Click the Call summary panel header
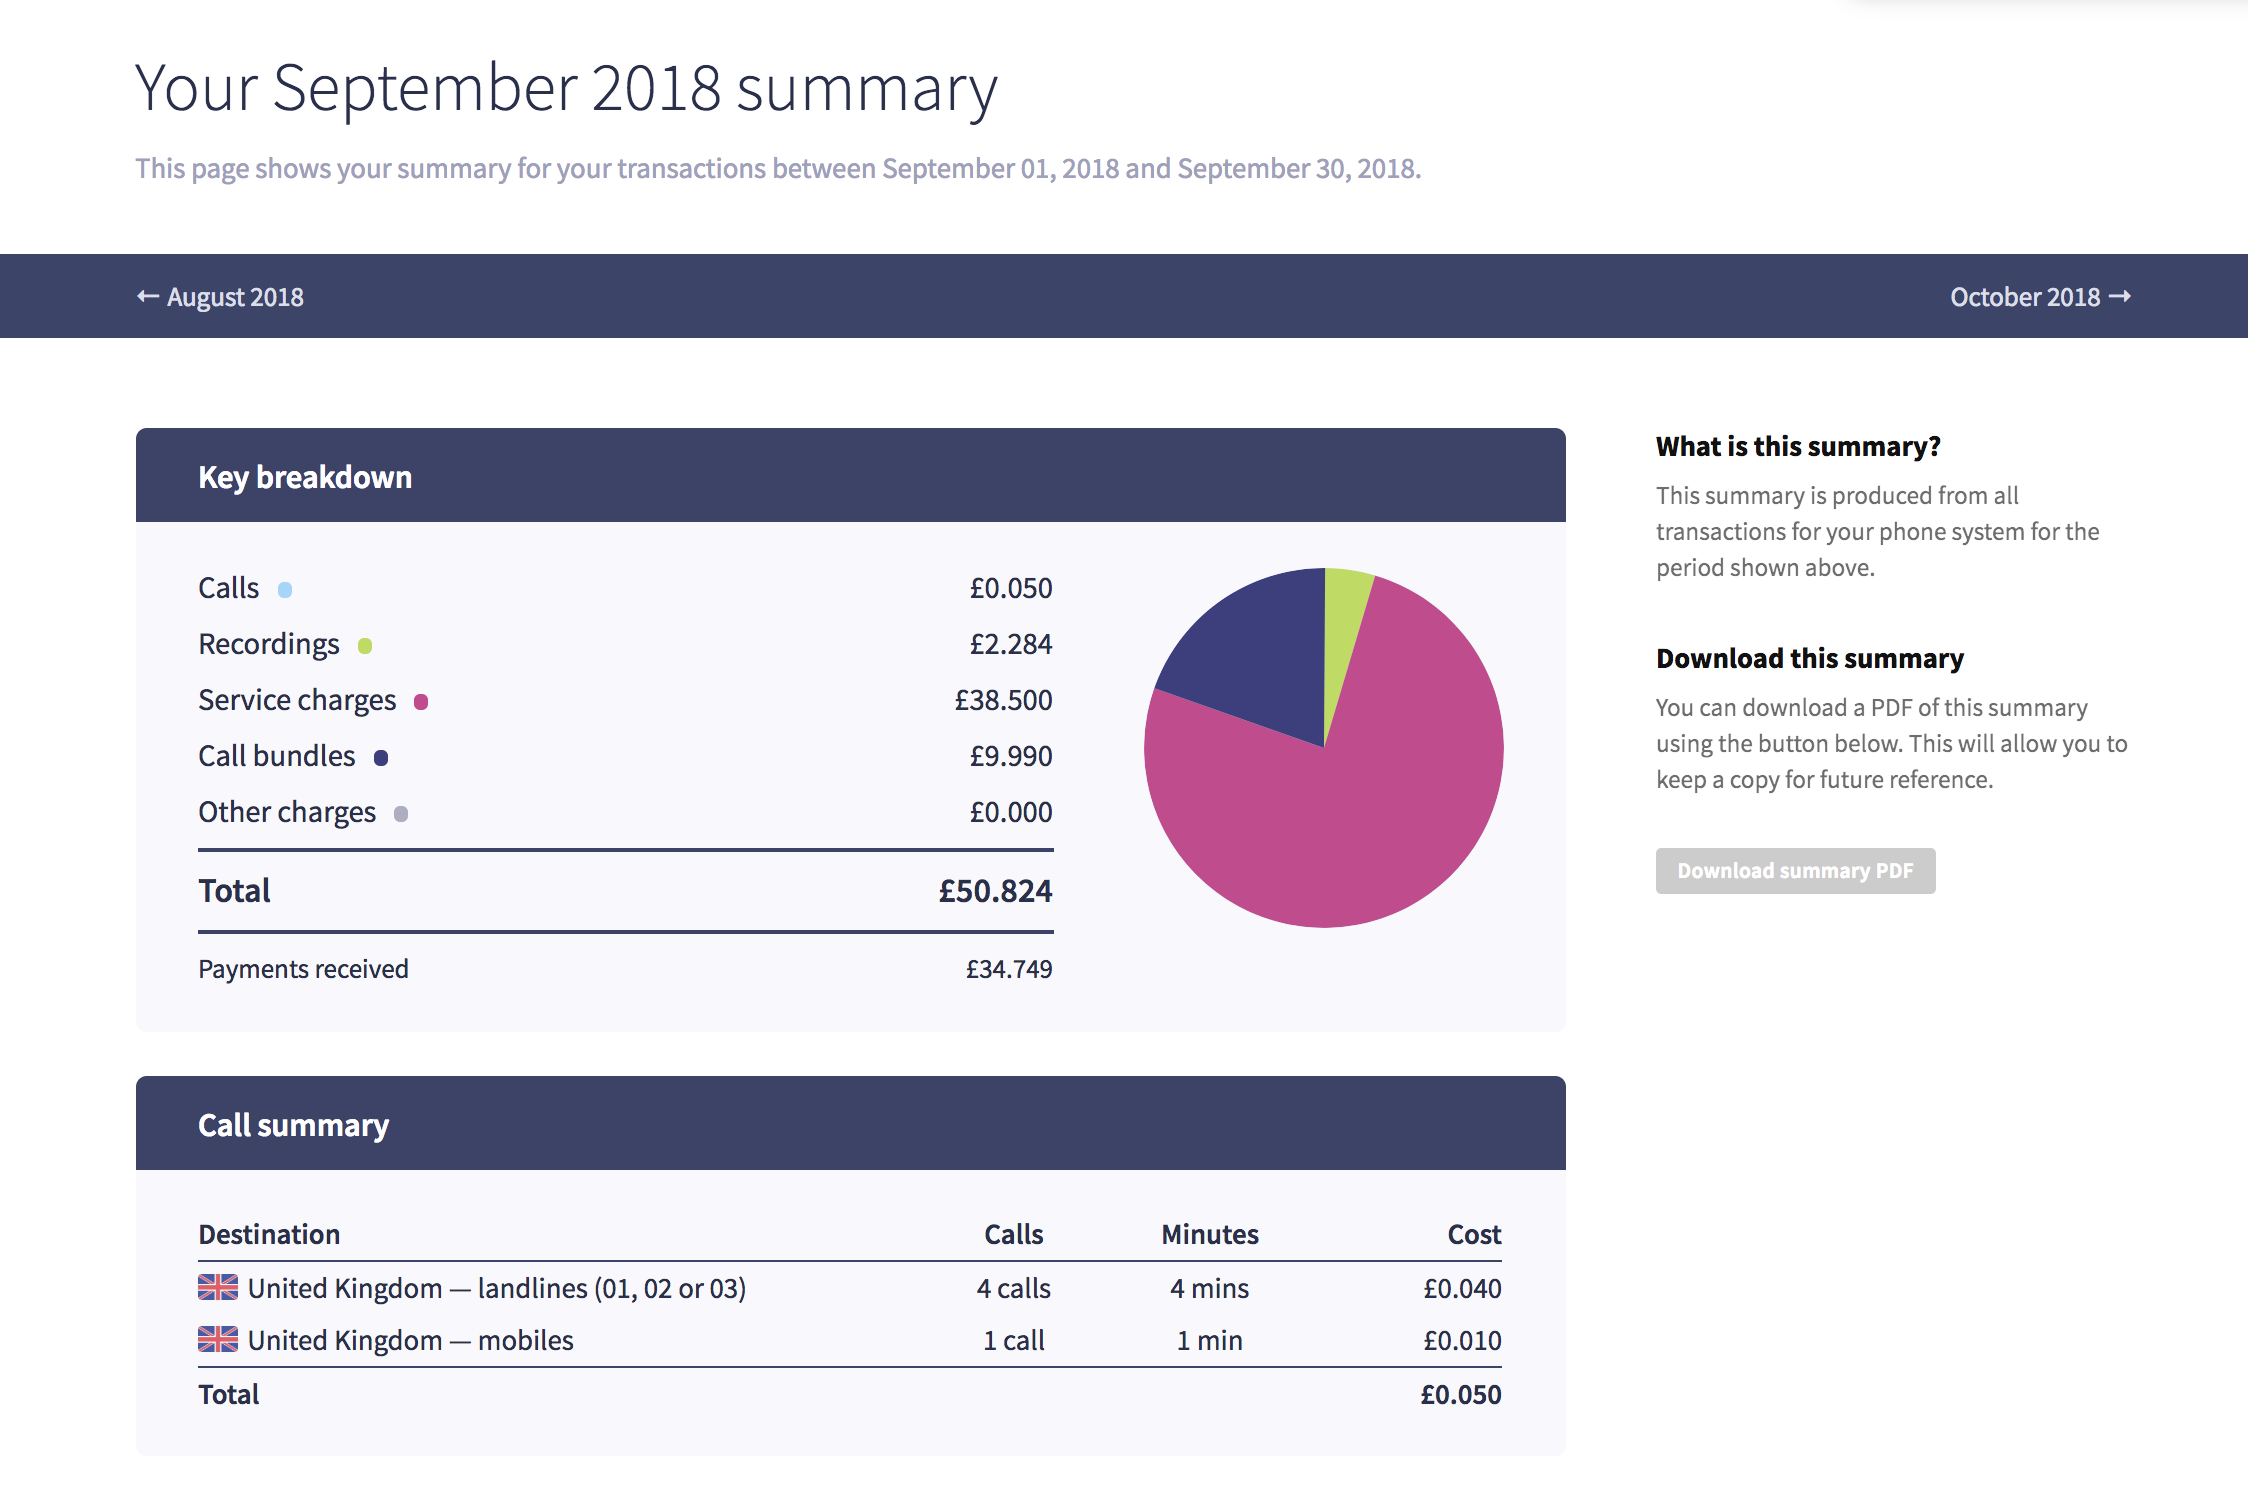The height and width of the screenshot is (1488, 2248). pyautogui.click(x=851, y=1124)
